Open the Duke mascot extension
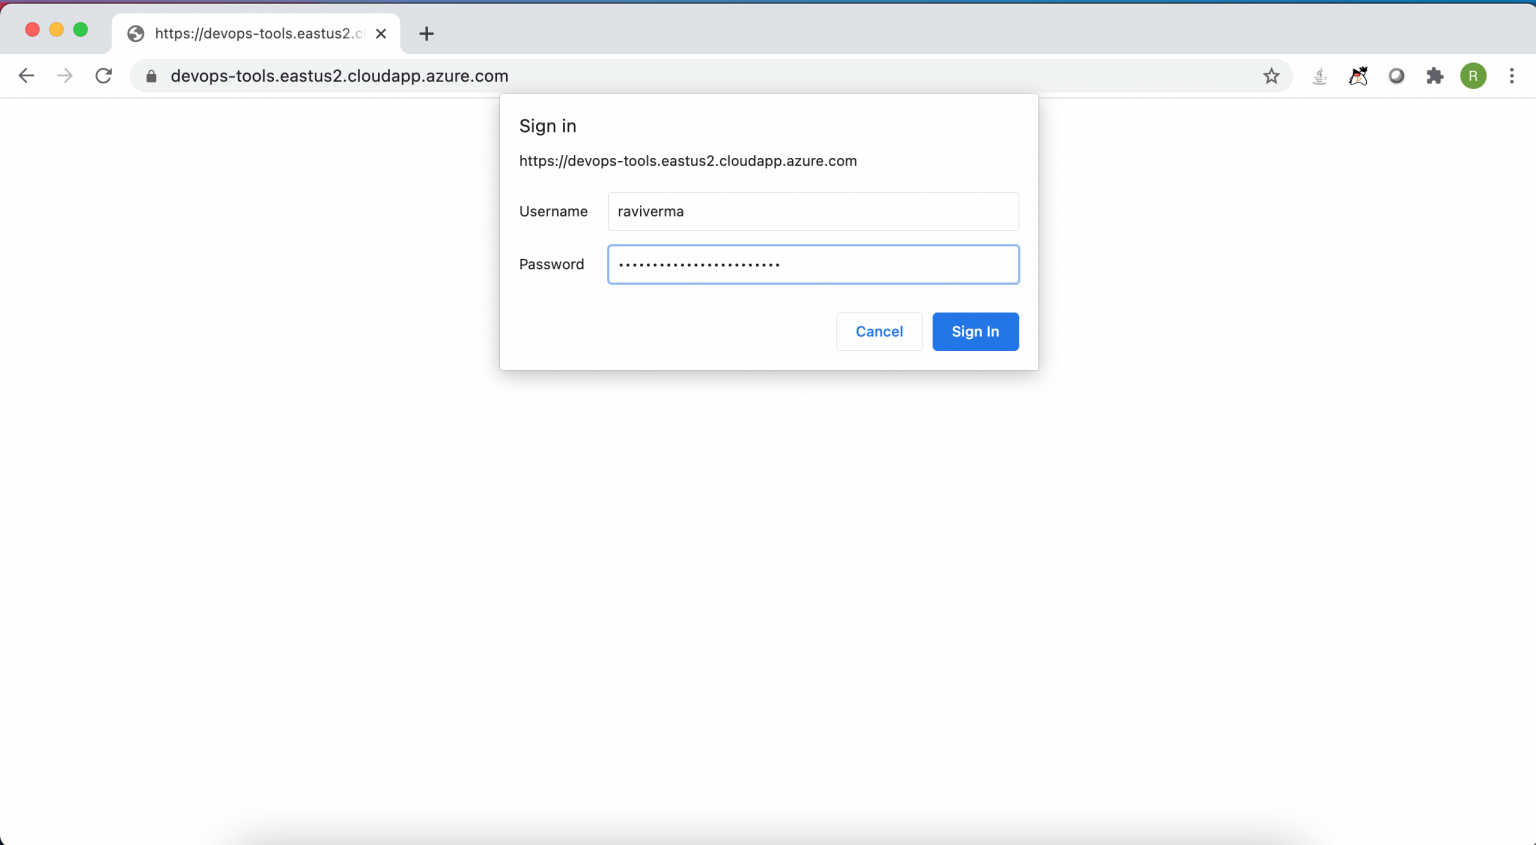The image size is (1536, 845). [1358, 75]
